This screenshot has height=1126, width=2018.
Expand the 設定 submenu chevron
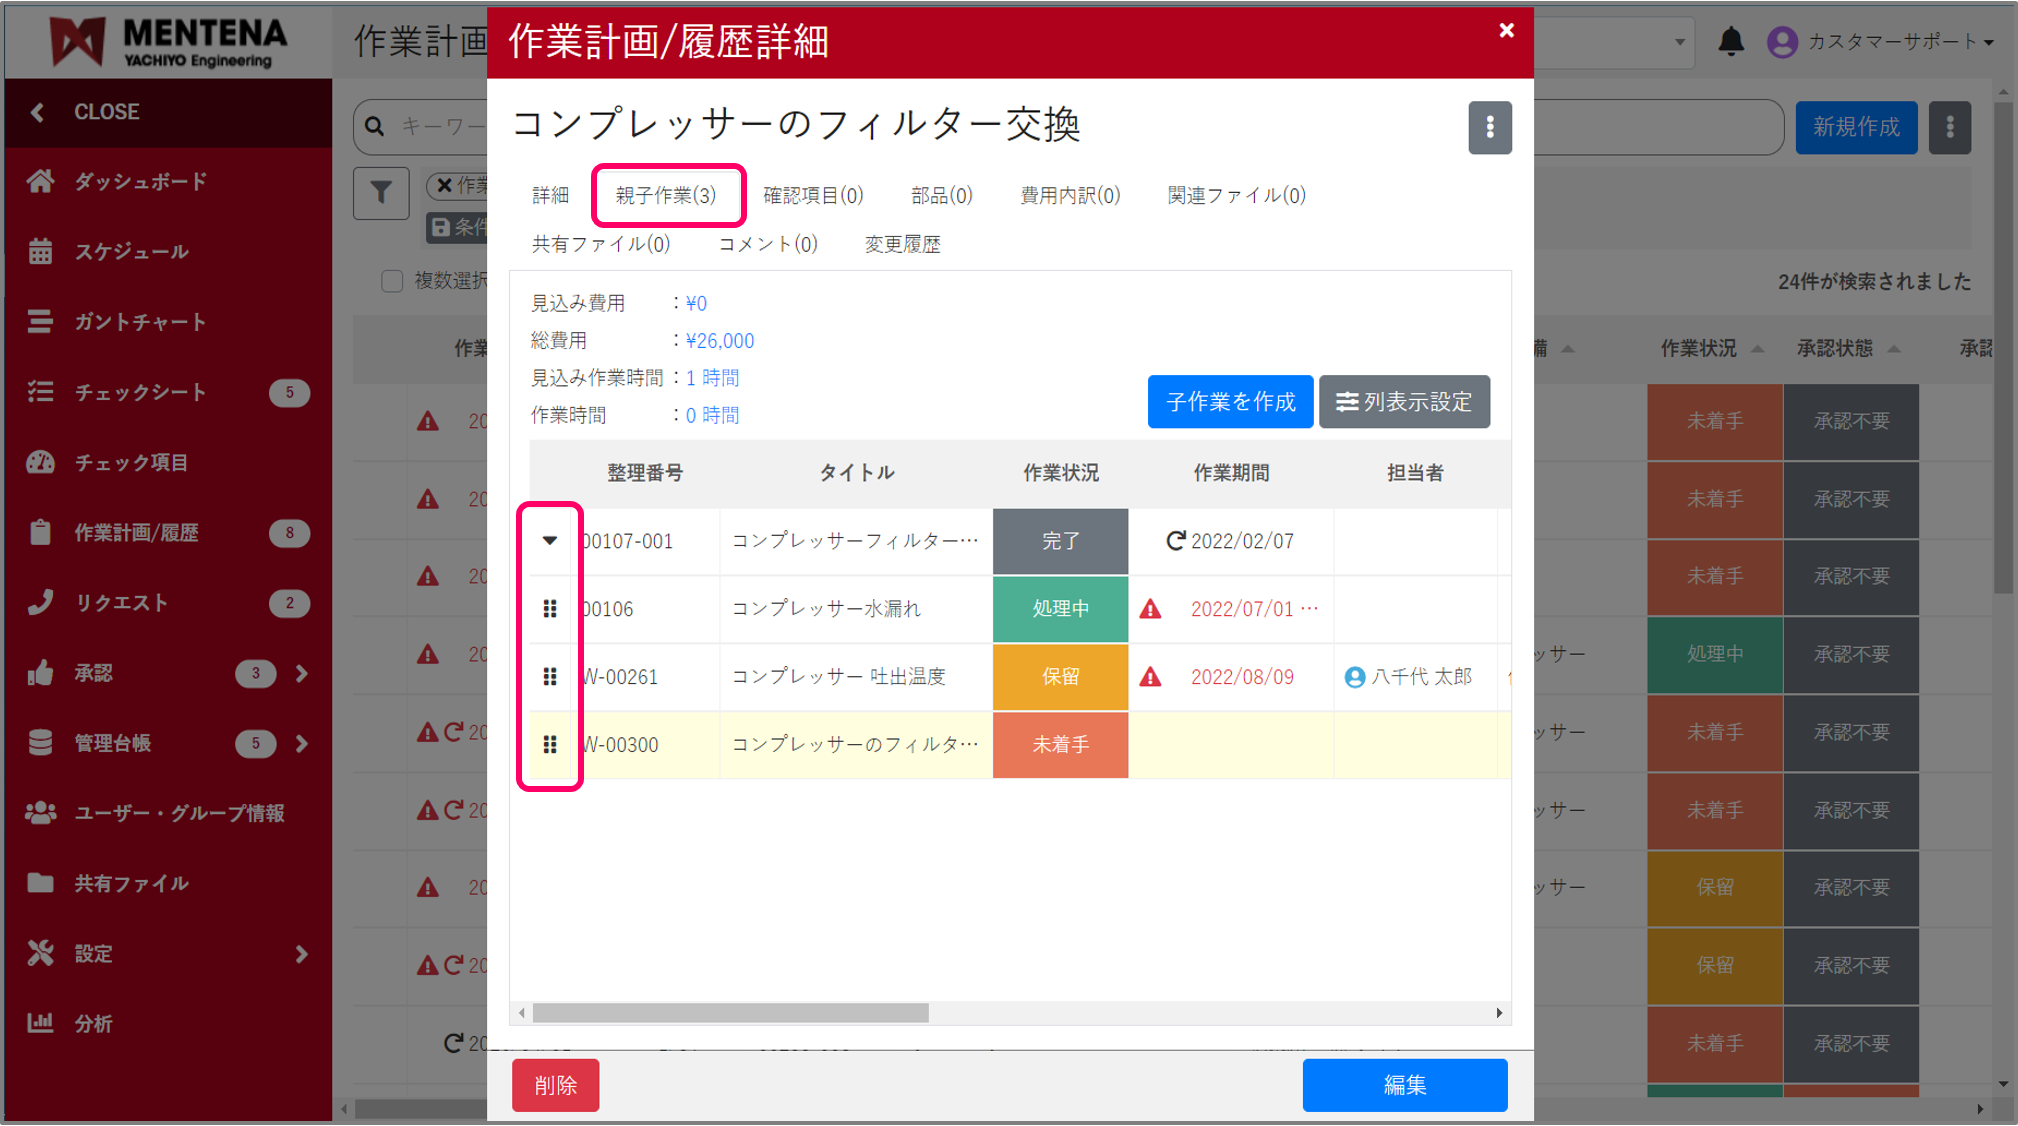click(x=302, y=954)
